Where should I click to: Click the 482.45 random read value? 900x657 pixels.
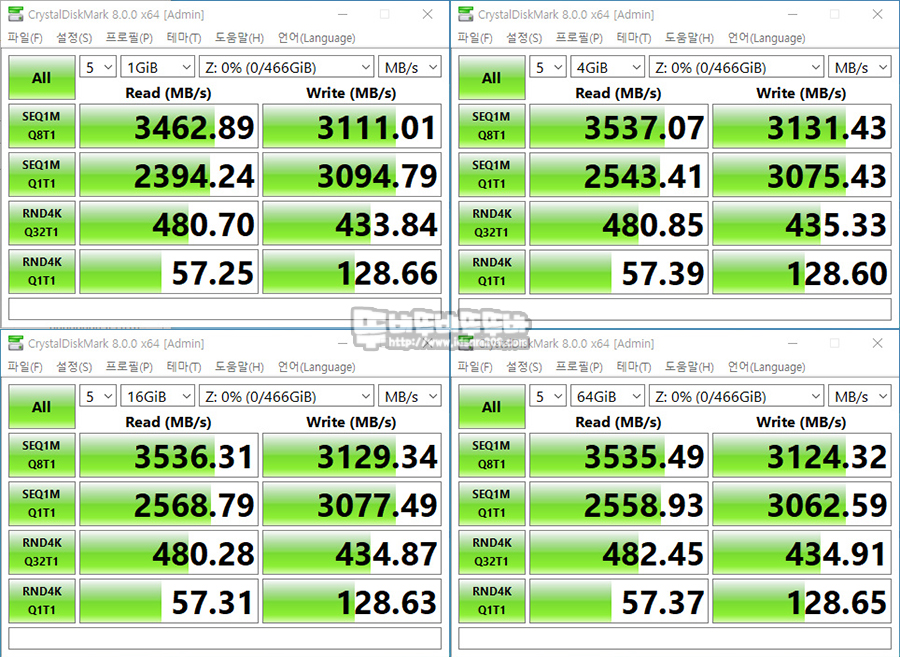click(619, 552)
